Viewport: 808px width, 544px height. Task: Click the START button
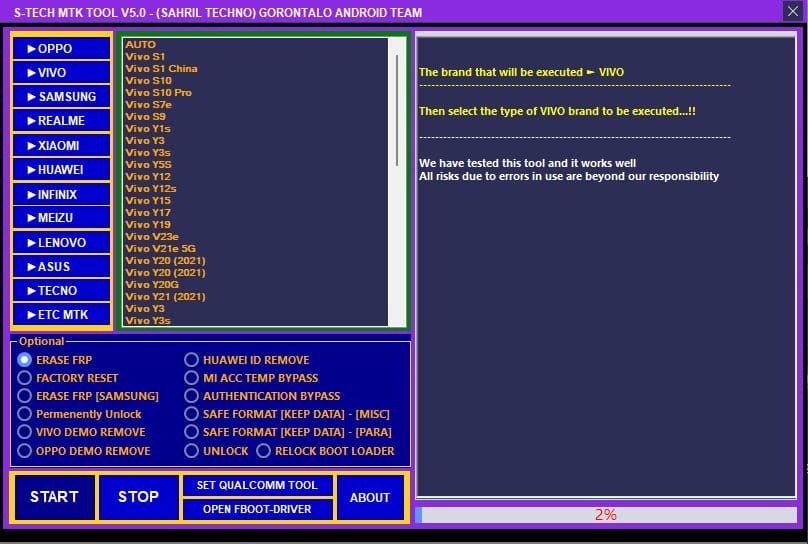click(x=55, y=497)
